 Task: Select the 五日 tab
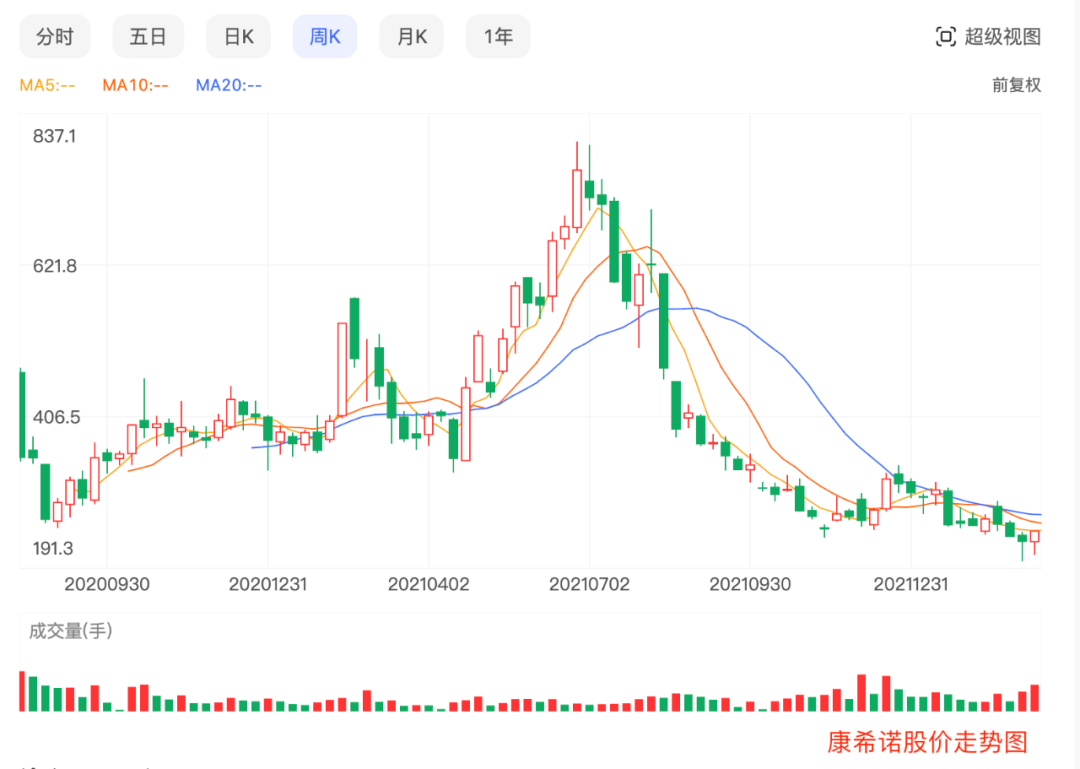148,37
